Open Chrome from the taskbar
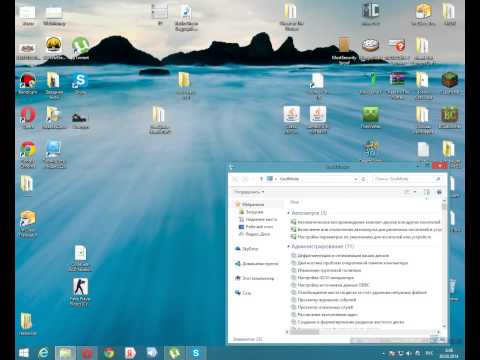This screenshot has width=480, height=360. point(109,353)
